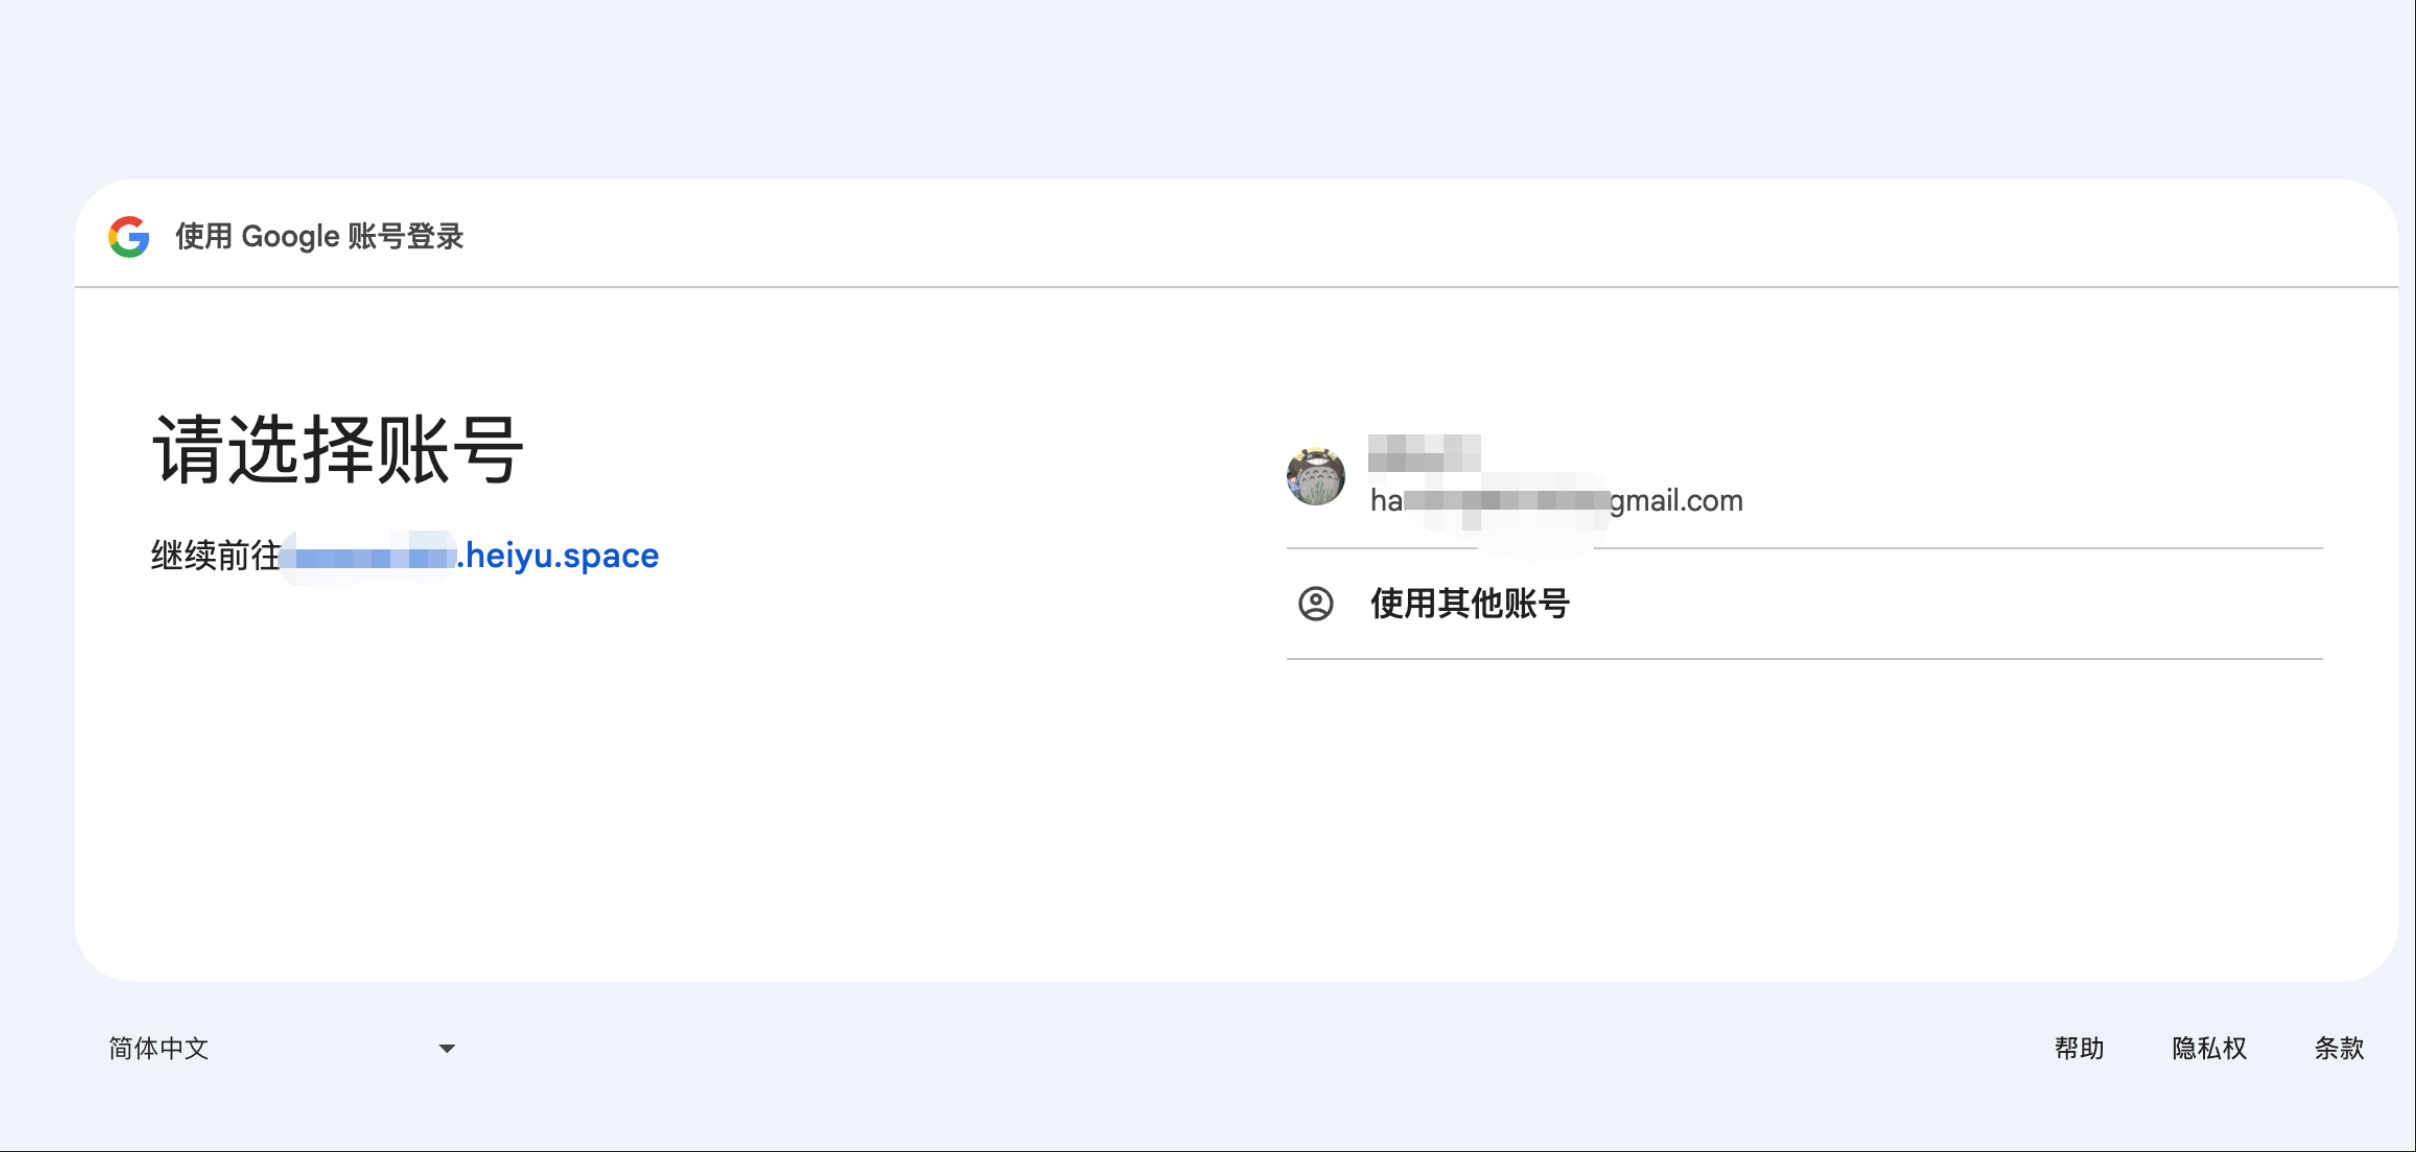Click the divider under 使用其他账号 row
This screenshot has width=2416, height=1152.
1804,659
